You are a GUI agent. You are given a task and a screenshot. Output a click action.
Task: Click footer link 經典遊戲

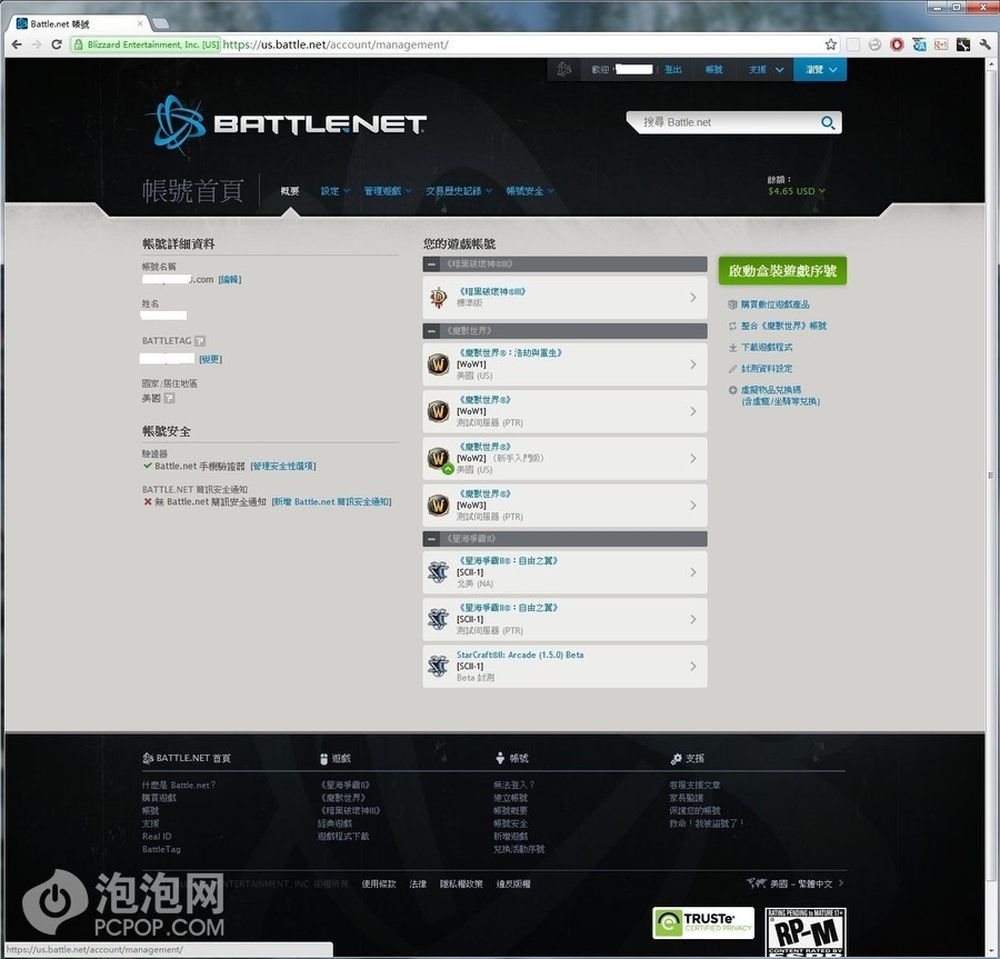point(335,823)
